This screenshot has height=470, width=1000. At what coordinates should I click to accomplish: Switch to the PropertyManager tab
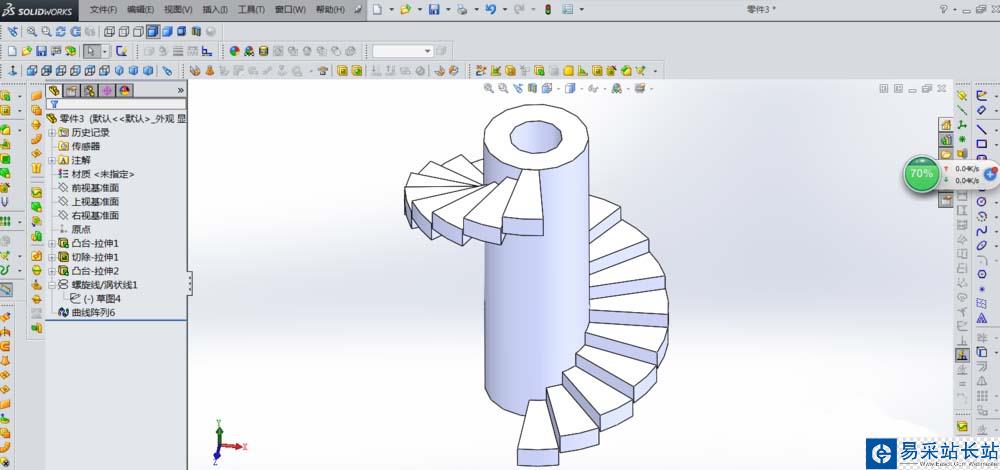(x=72, y=91)
